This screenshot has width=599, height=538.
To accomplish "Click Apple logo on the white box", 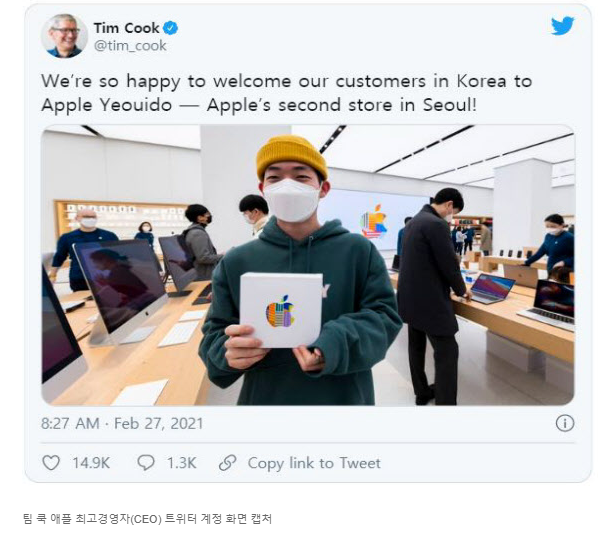I will [280, 311].
